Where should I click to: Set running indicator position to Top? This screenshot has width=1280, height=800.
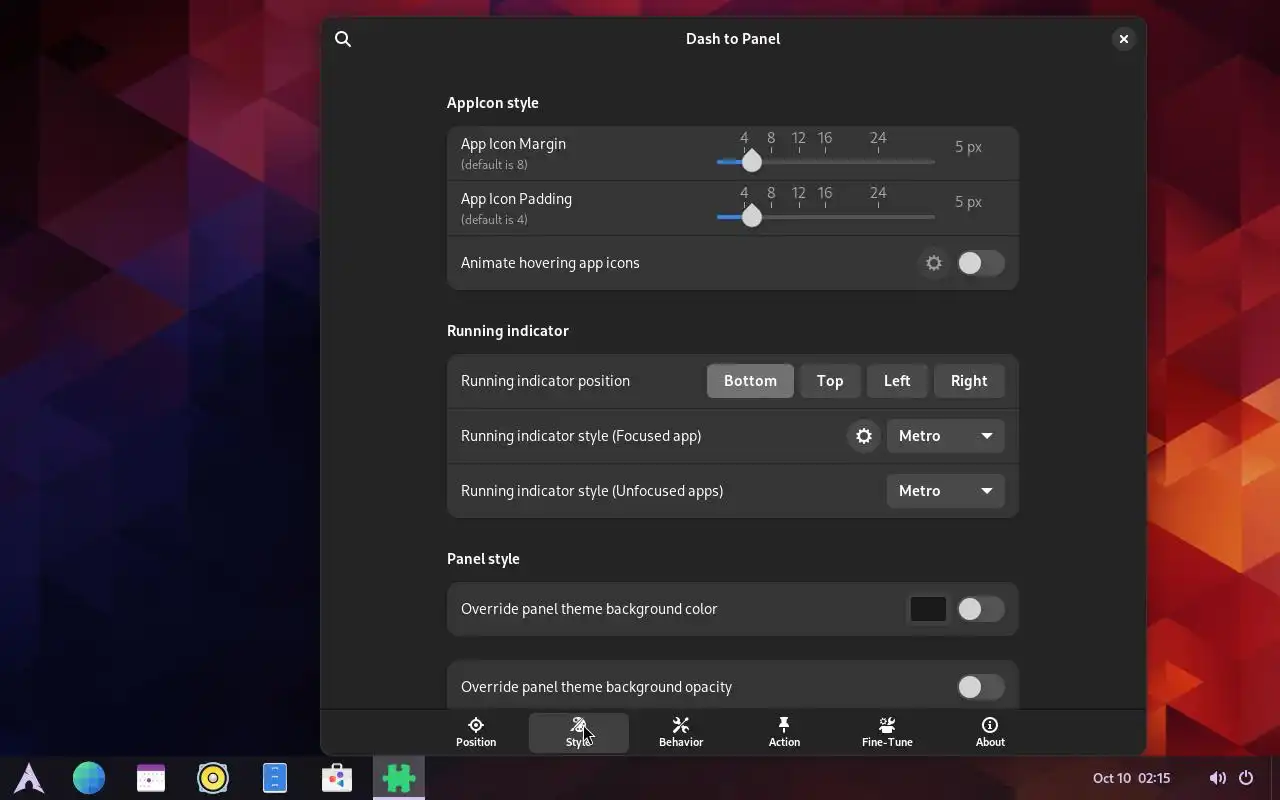tap(830, 381)
